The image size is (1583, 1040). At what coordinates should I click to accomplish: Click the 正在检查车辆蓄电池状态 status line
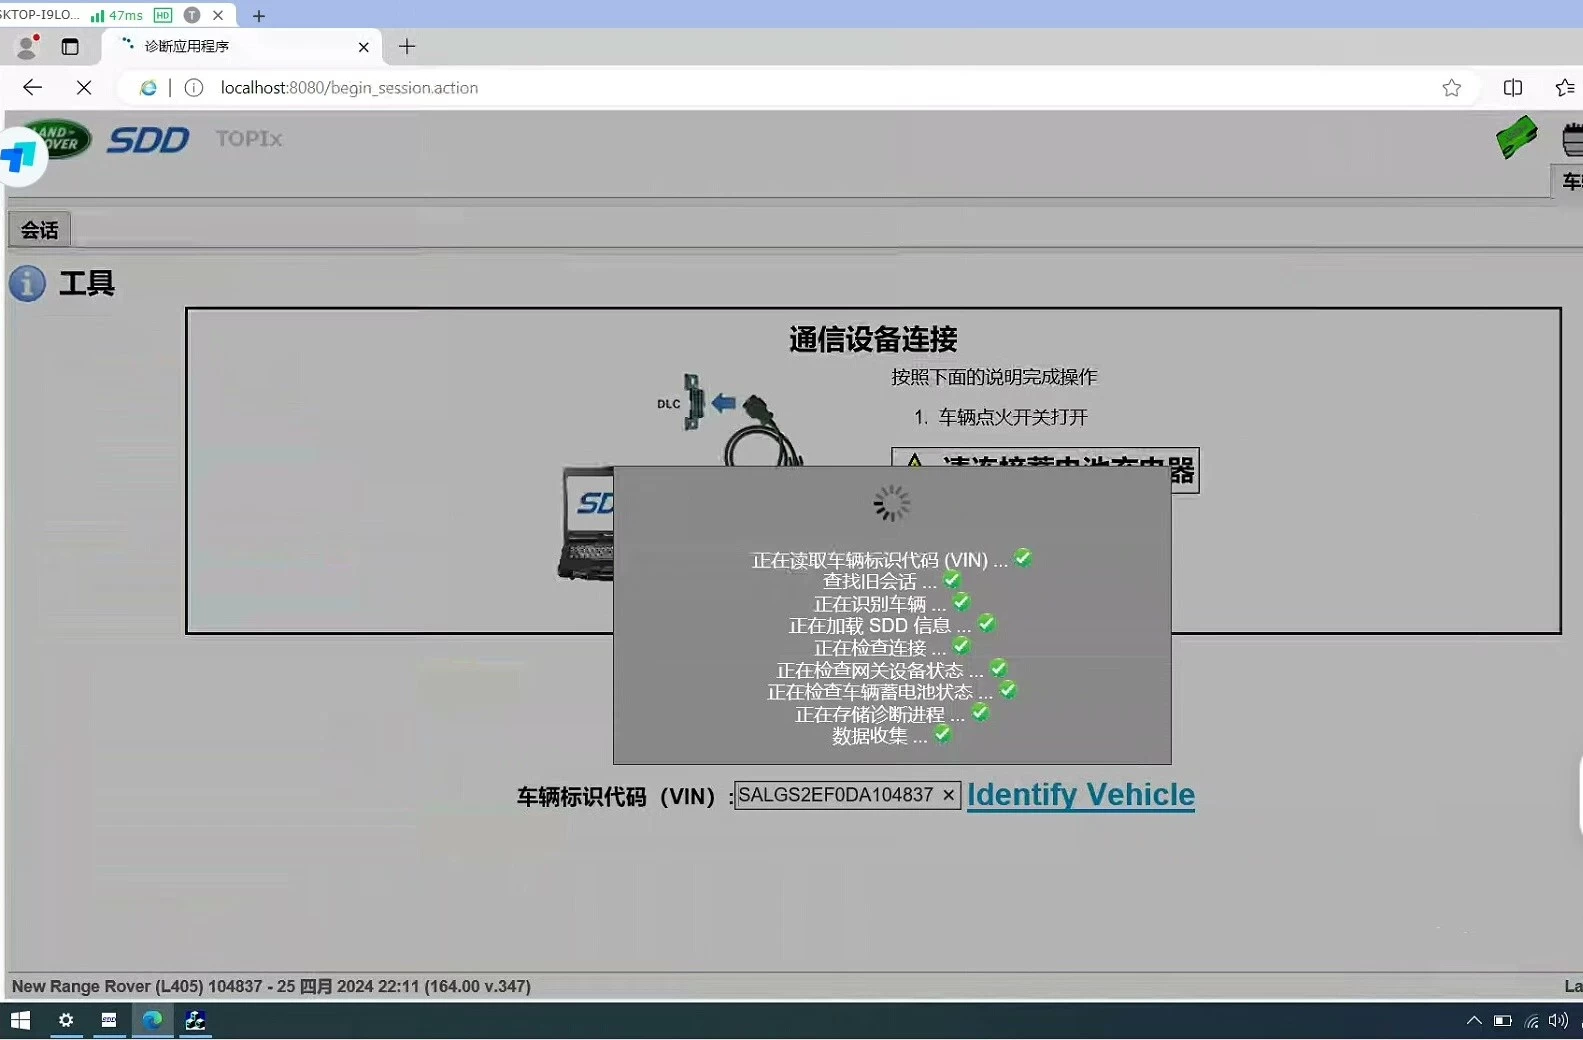879,692
